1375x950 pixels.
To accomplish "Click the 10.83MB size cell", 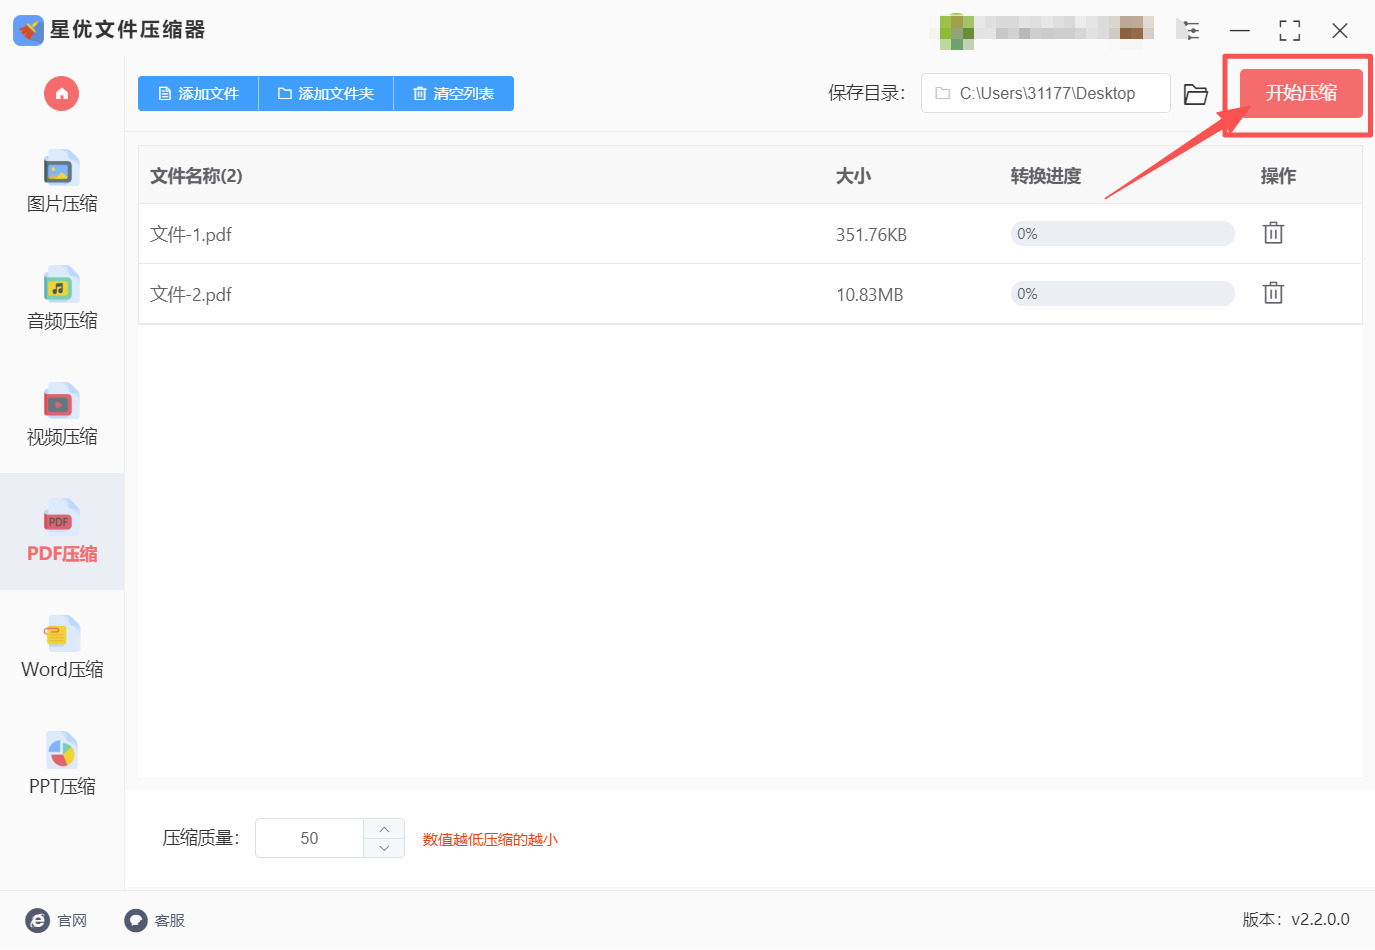I will coord(869,295).
